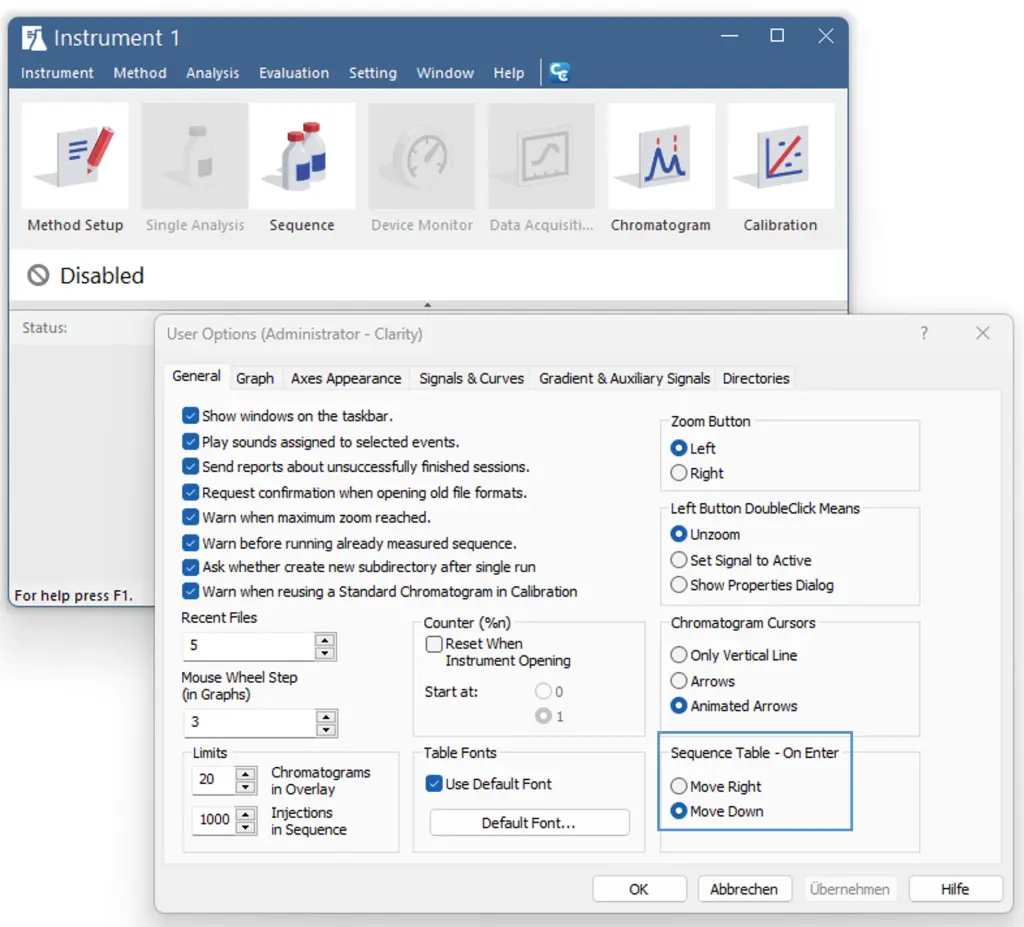This screenshot has height=927, width=1024.
Task: Uncheck Show windows on the taskbar
Action: tap(190, 416)
